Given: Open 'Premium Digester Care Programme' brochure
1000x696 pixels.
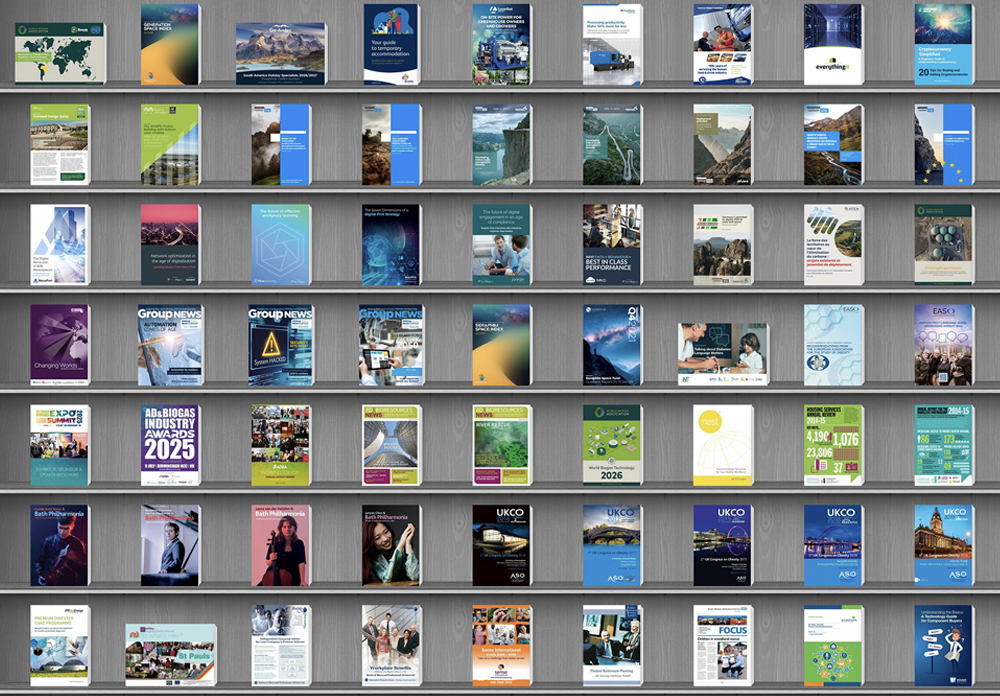Looking at the screenshot, I should 60,646.
